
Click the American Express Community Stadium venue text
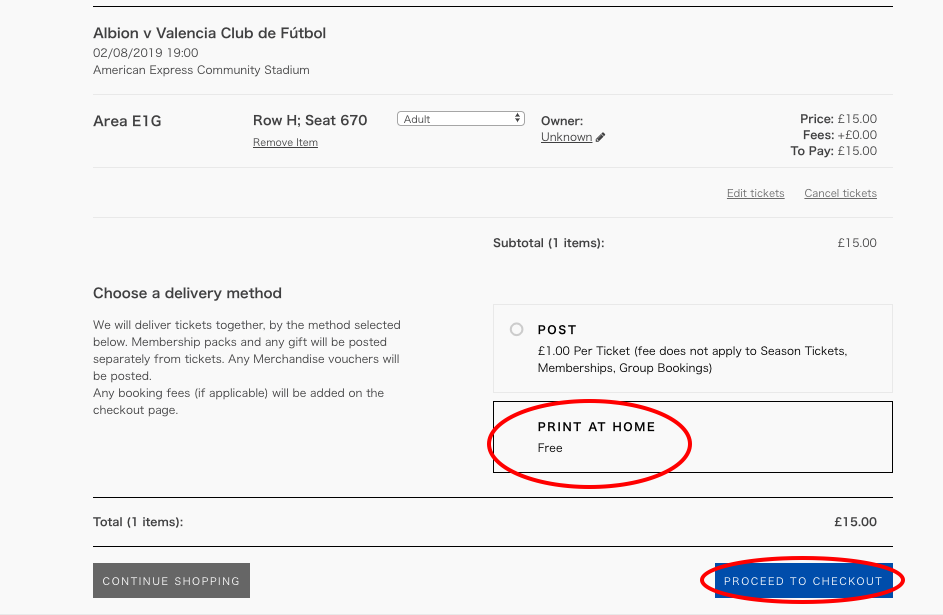[x=201, y=70]
